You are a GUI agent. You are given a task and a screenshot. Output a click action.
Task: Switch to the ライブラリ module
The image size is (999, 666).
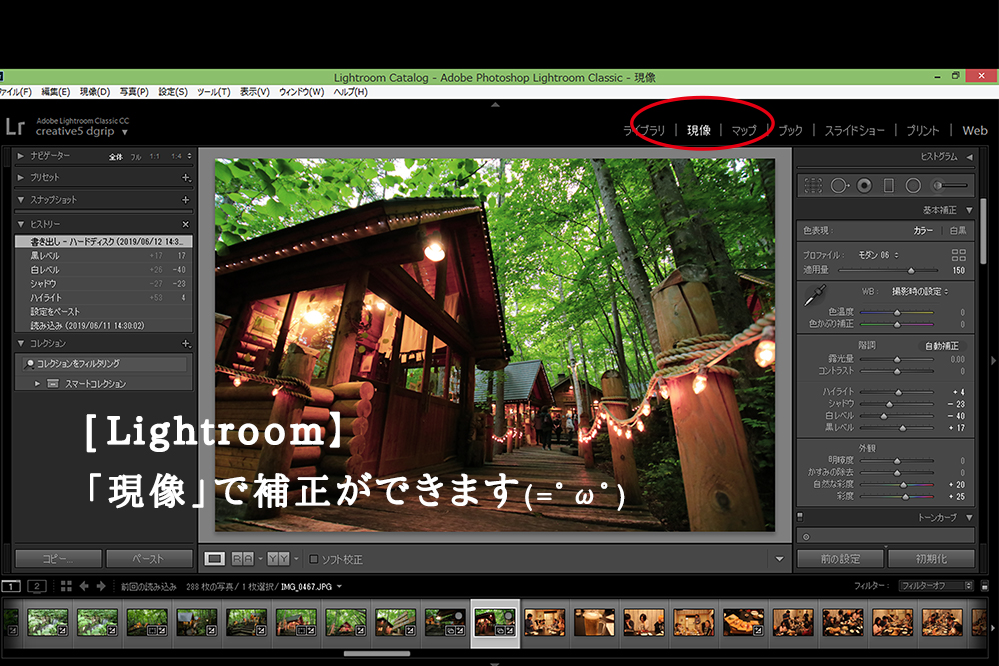pos(644,131)
